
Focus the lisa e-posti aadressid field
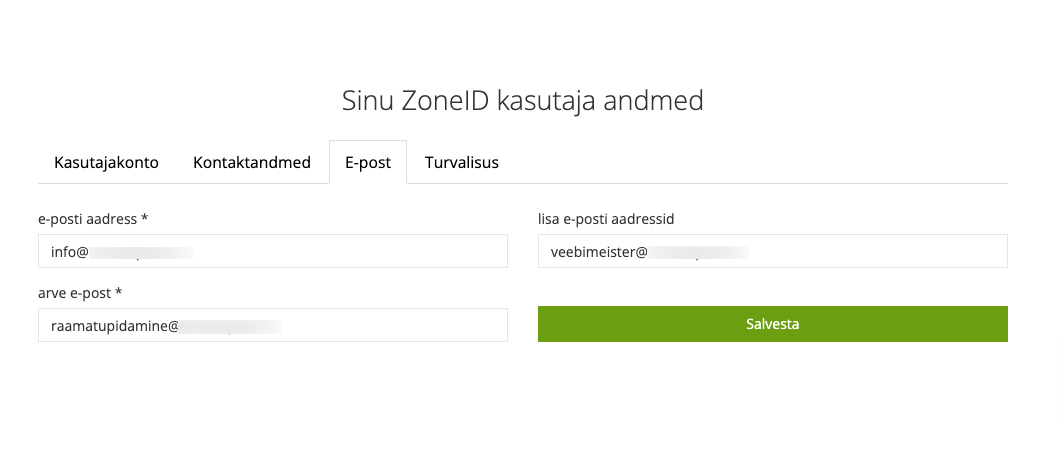coord(772,252)
